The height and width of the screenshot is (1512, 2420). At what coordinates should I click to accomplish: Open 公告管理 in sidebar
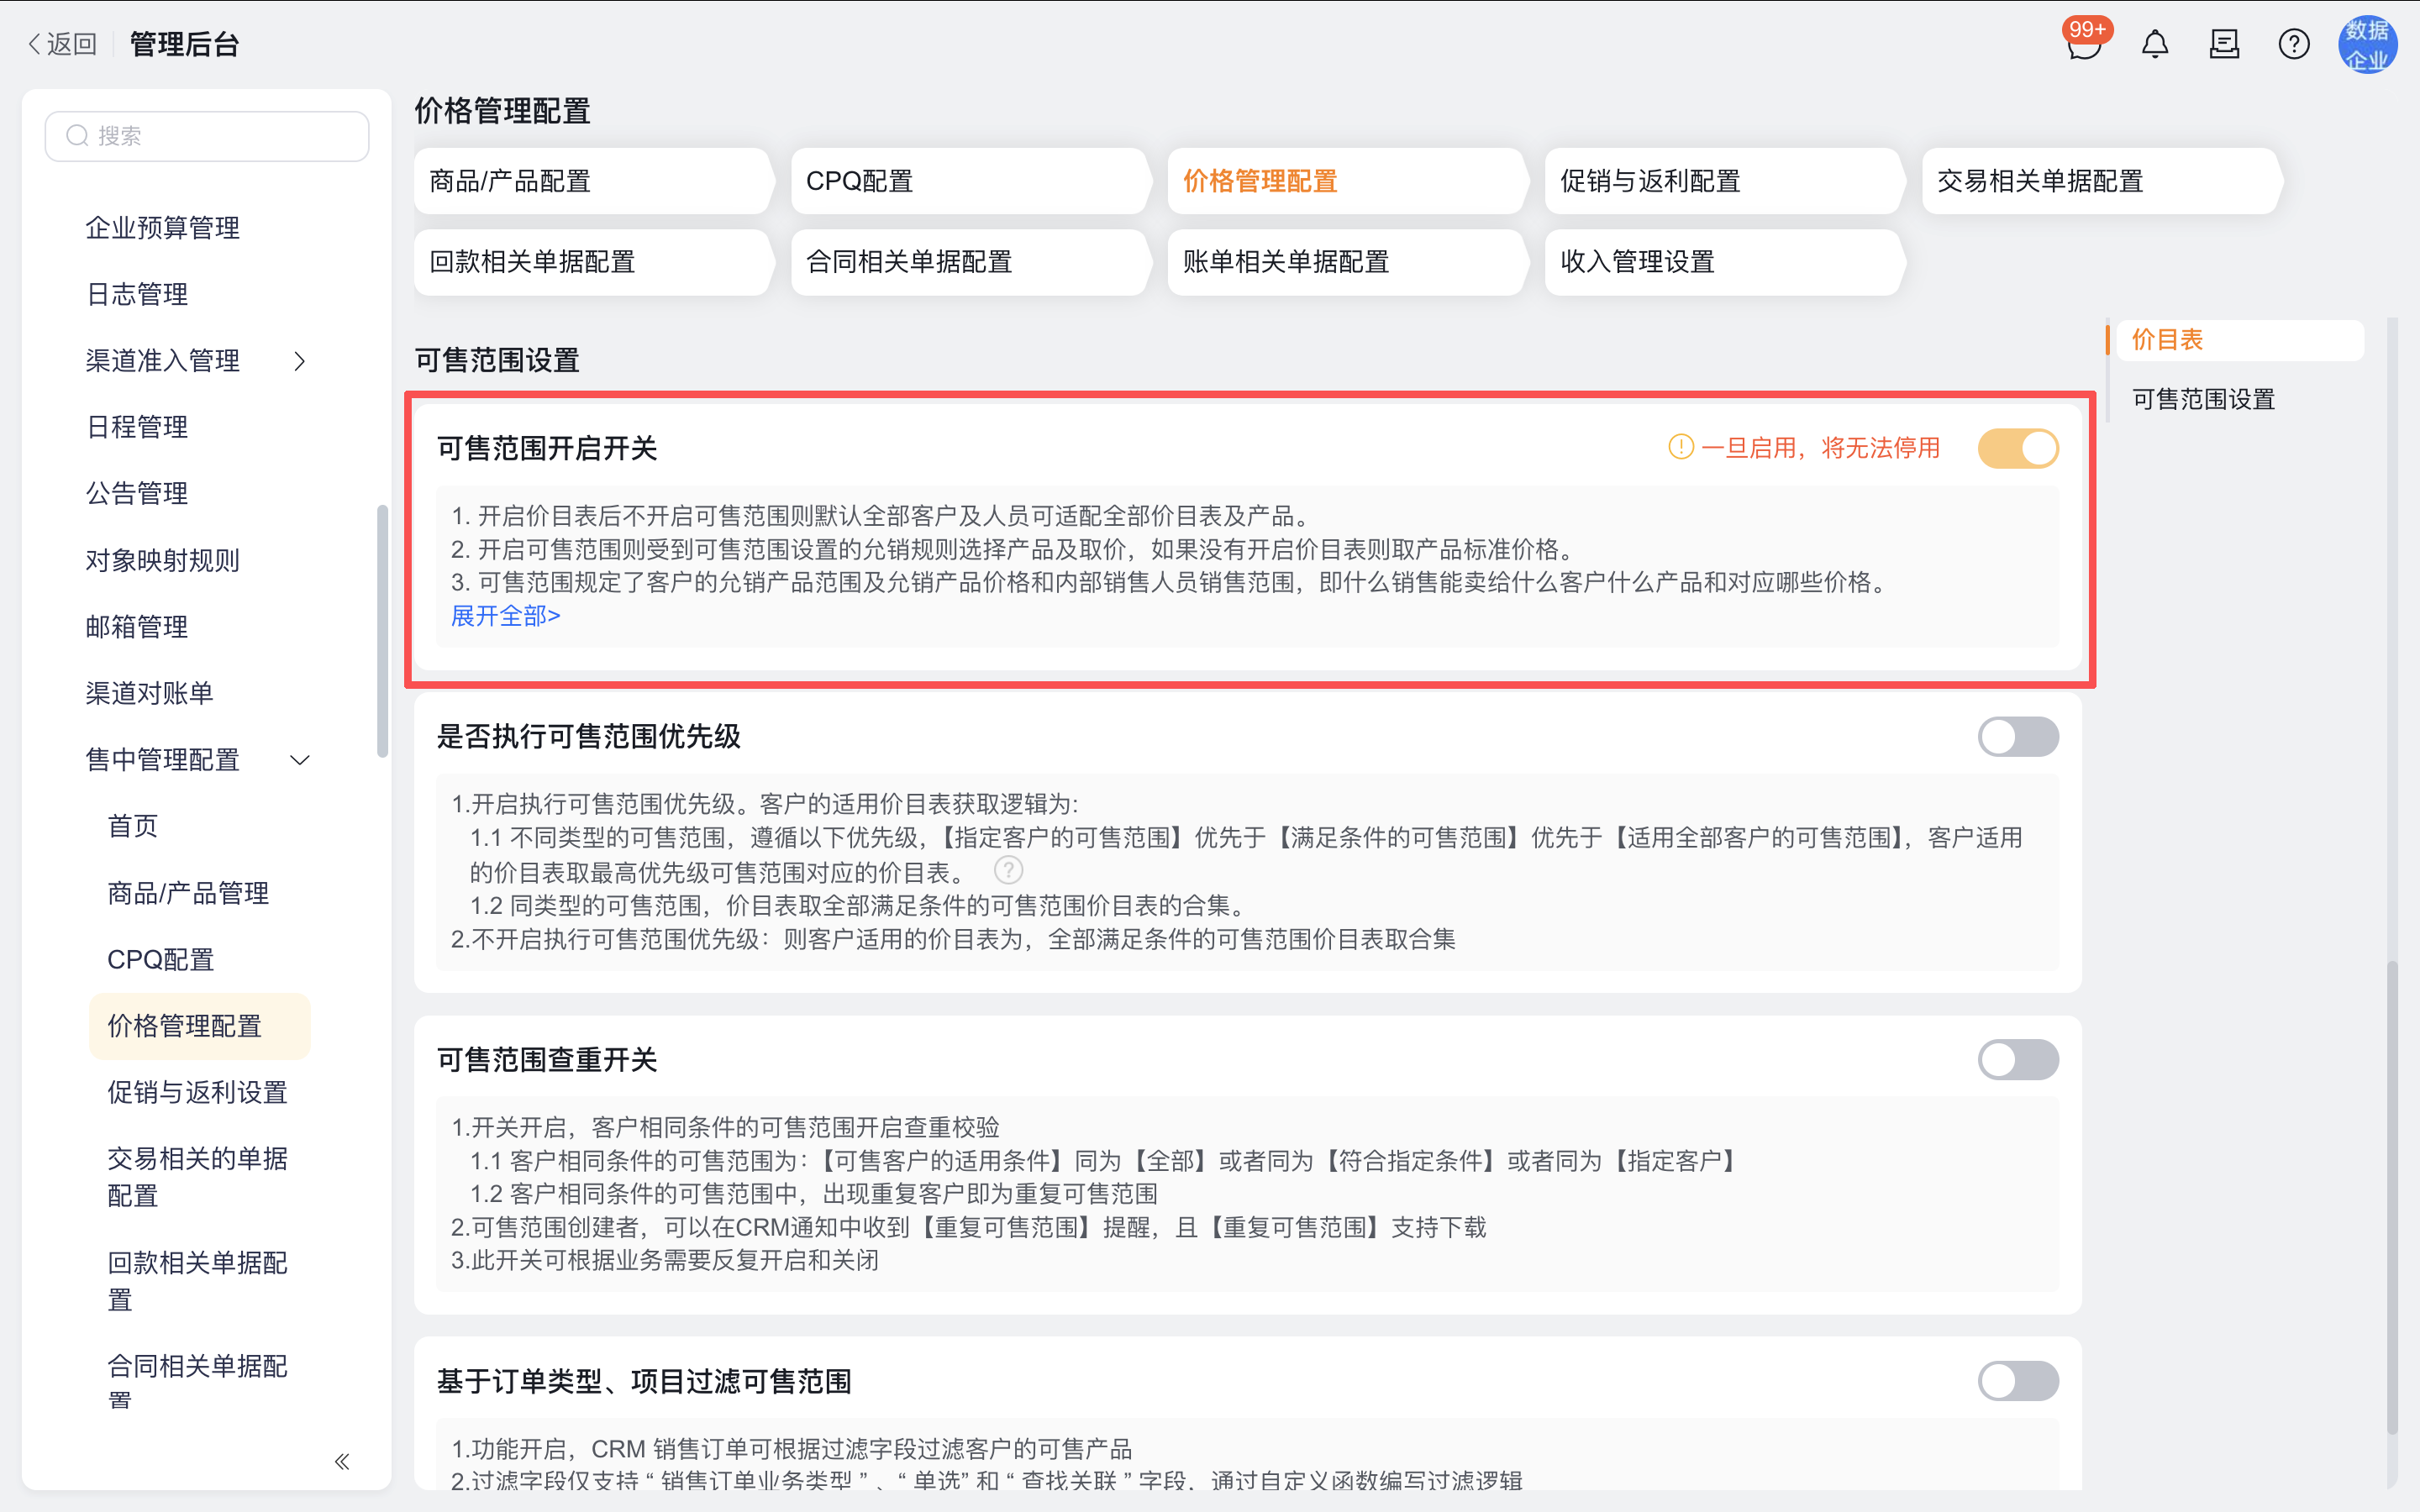click(137, 494)
